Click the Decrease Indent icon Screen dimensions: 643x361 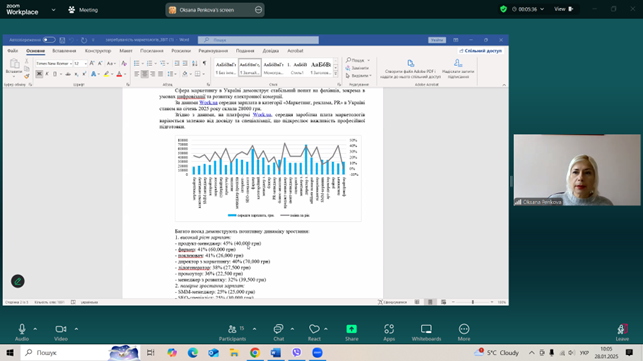click(177, 63)
